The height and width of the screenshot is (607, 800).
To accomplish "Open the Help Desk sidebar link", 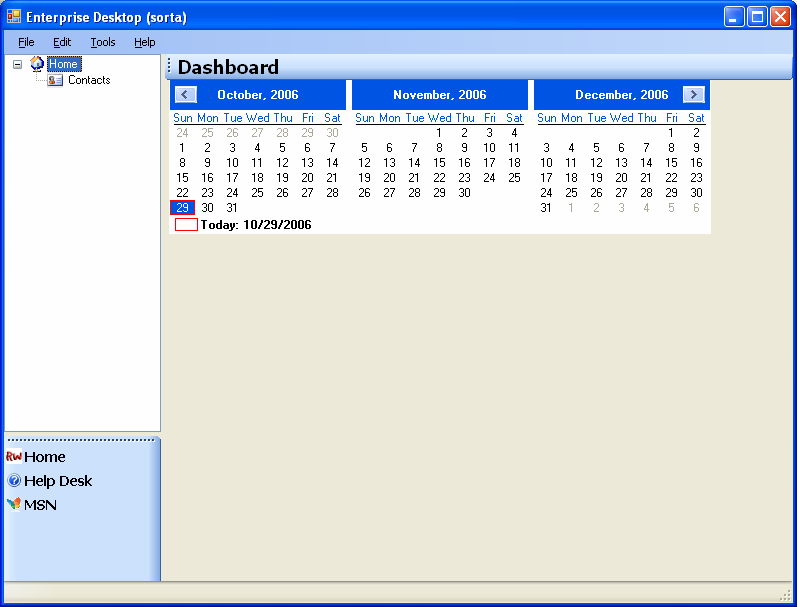I will 58,481.
